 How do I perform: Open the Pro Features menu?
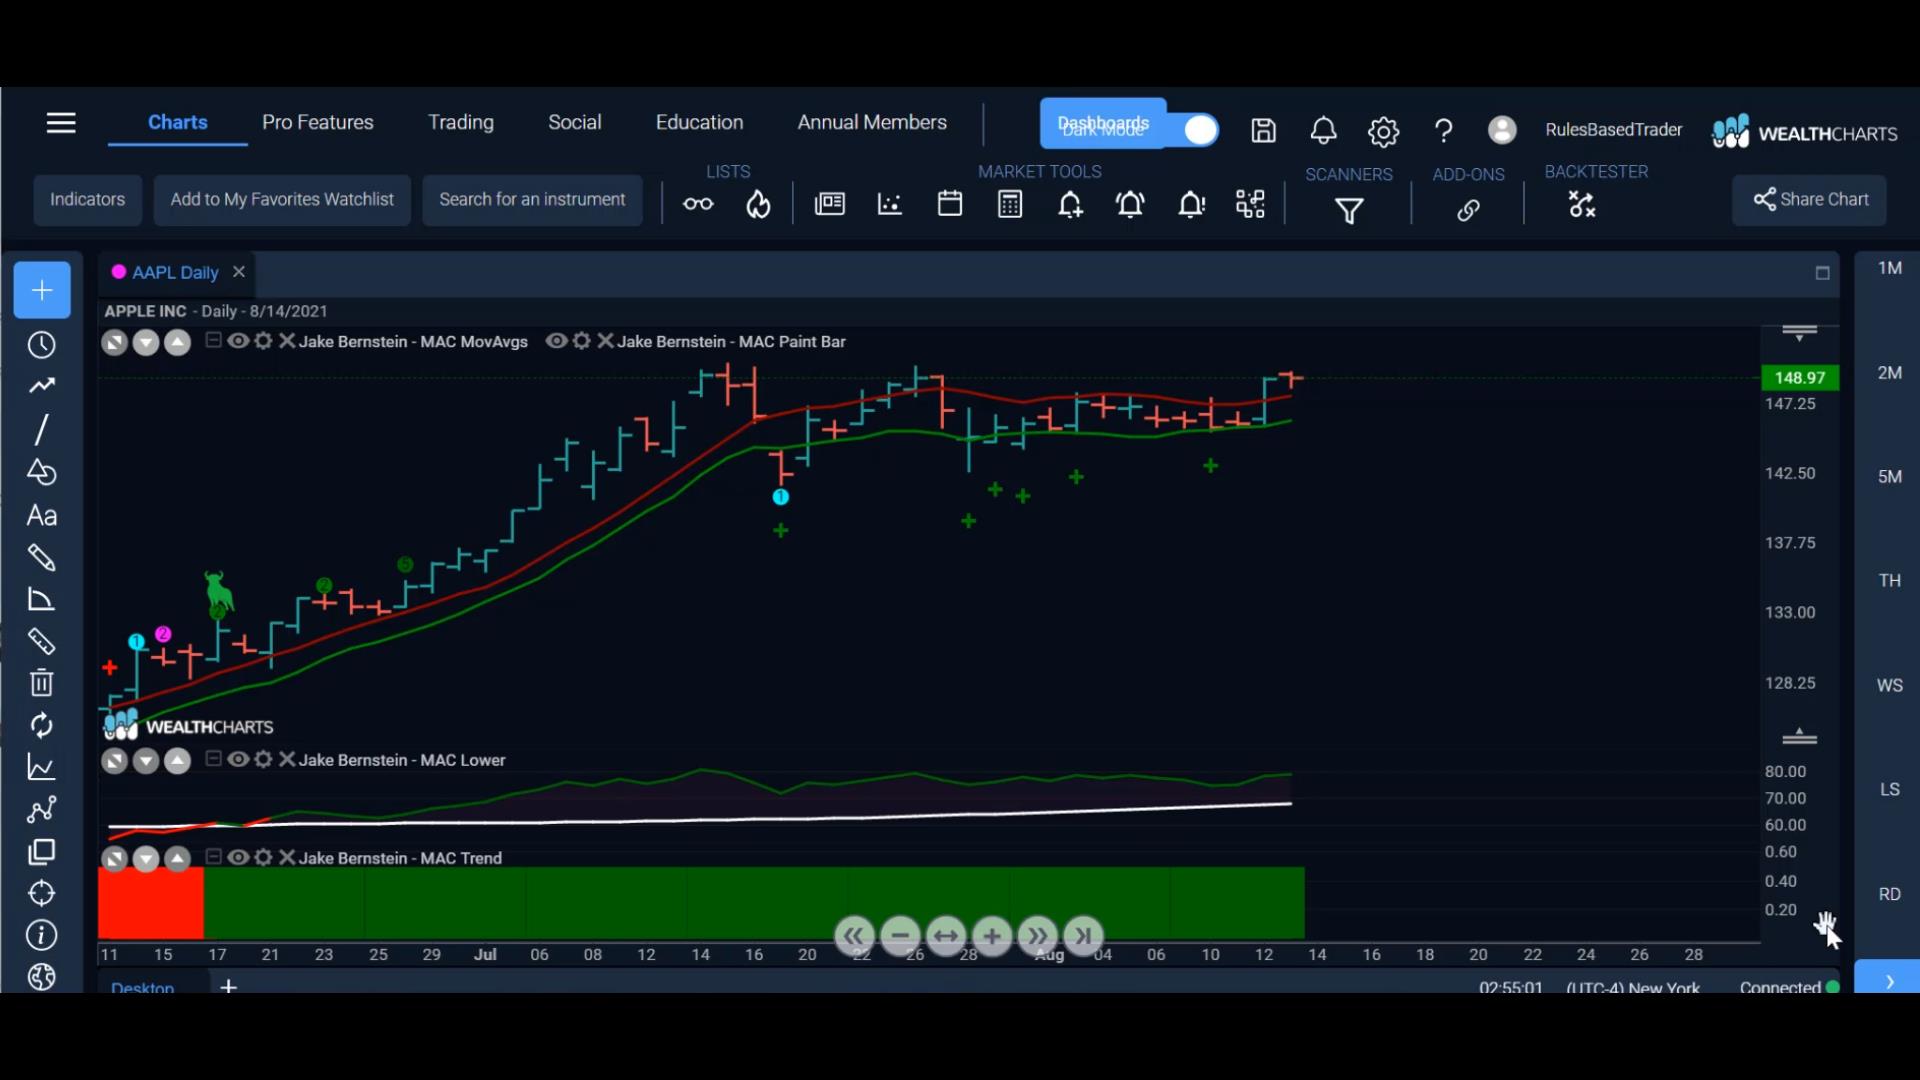318,122
